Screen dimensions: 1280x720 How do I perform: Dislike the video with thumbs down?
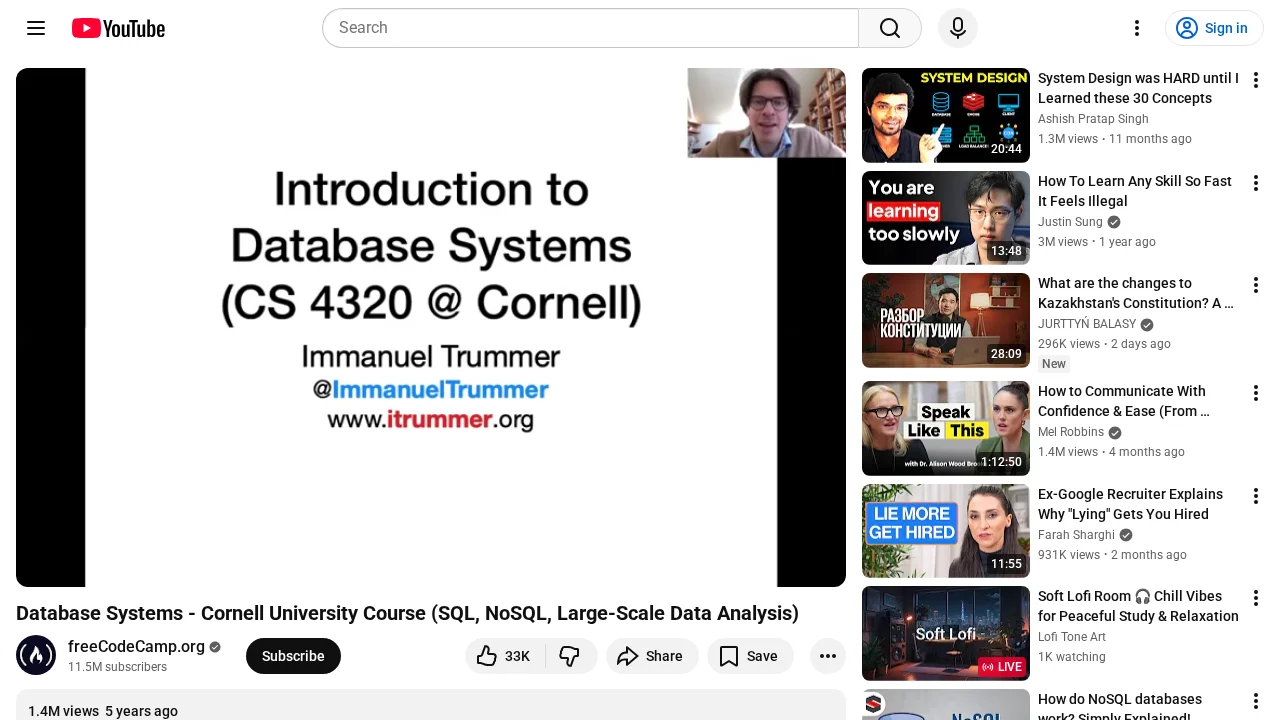coord(571,656)
